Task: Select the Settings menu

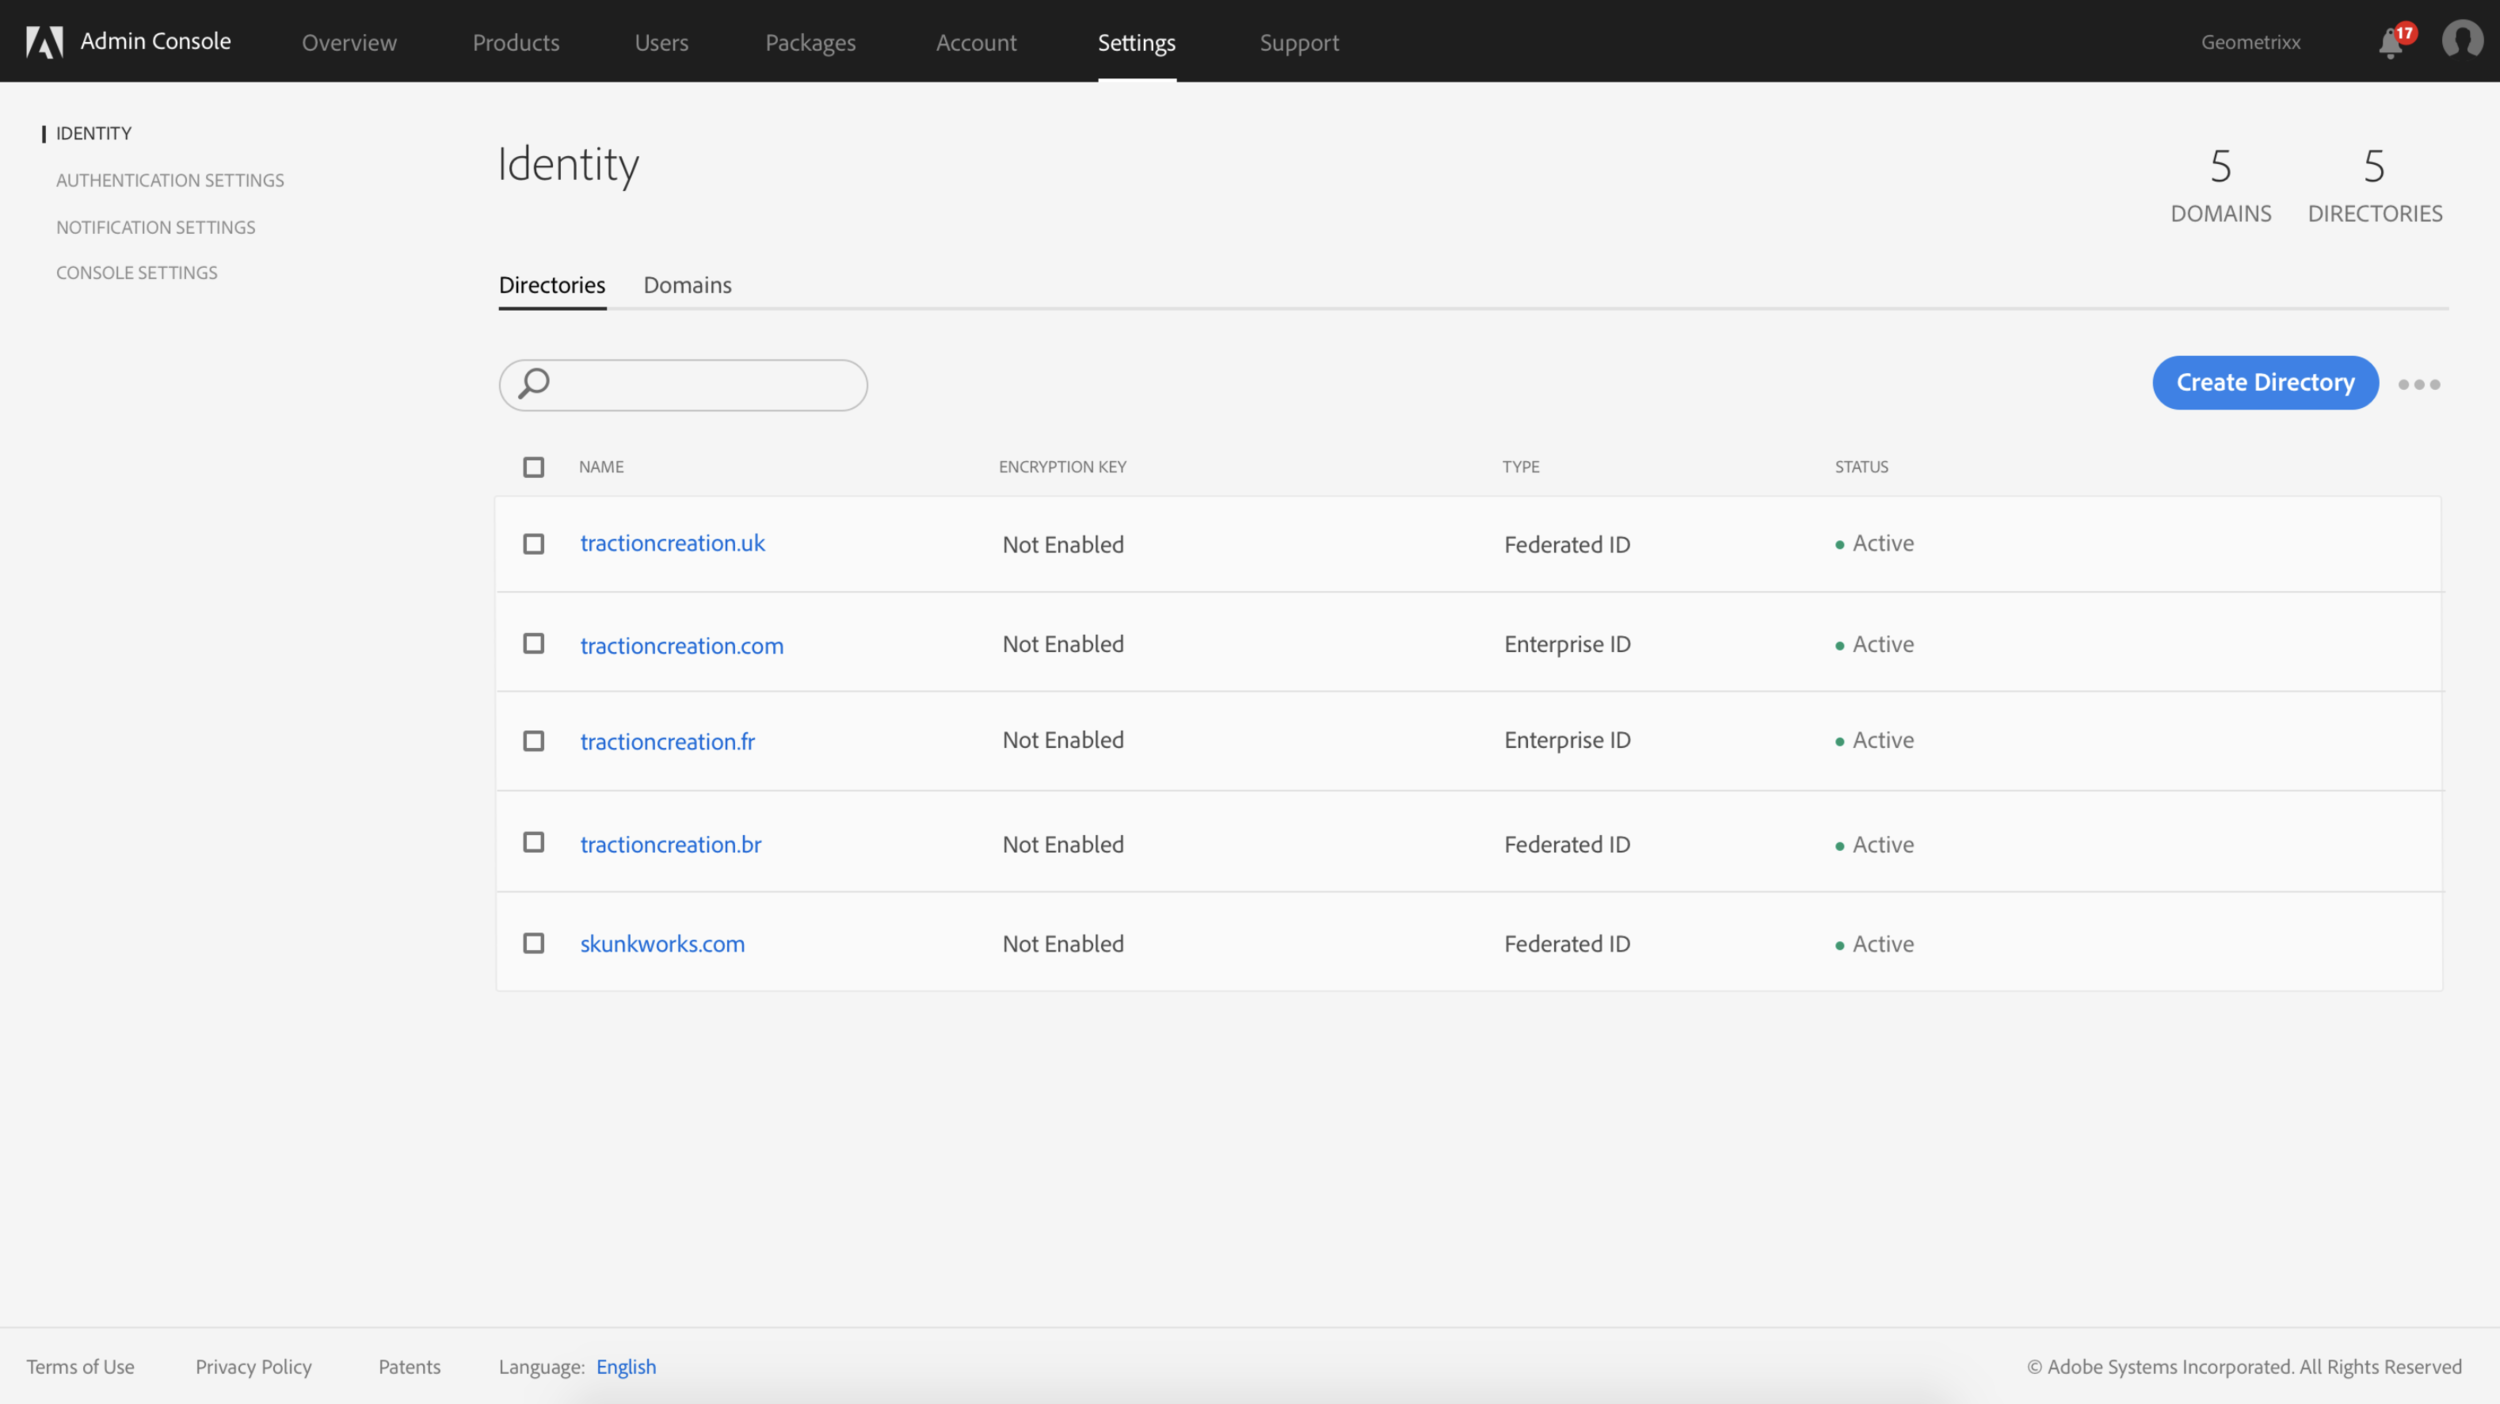Action: tap(1136, 42)
